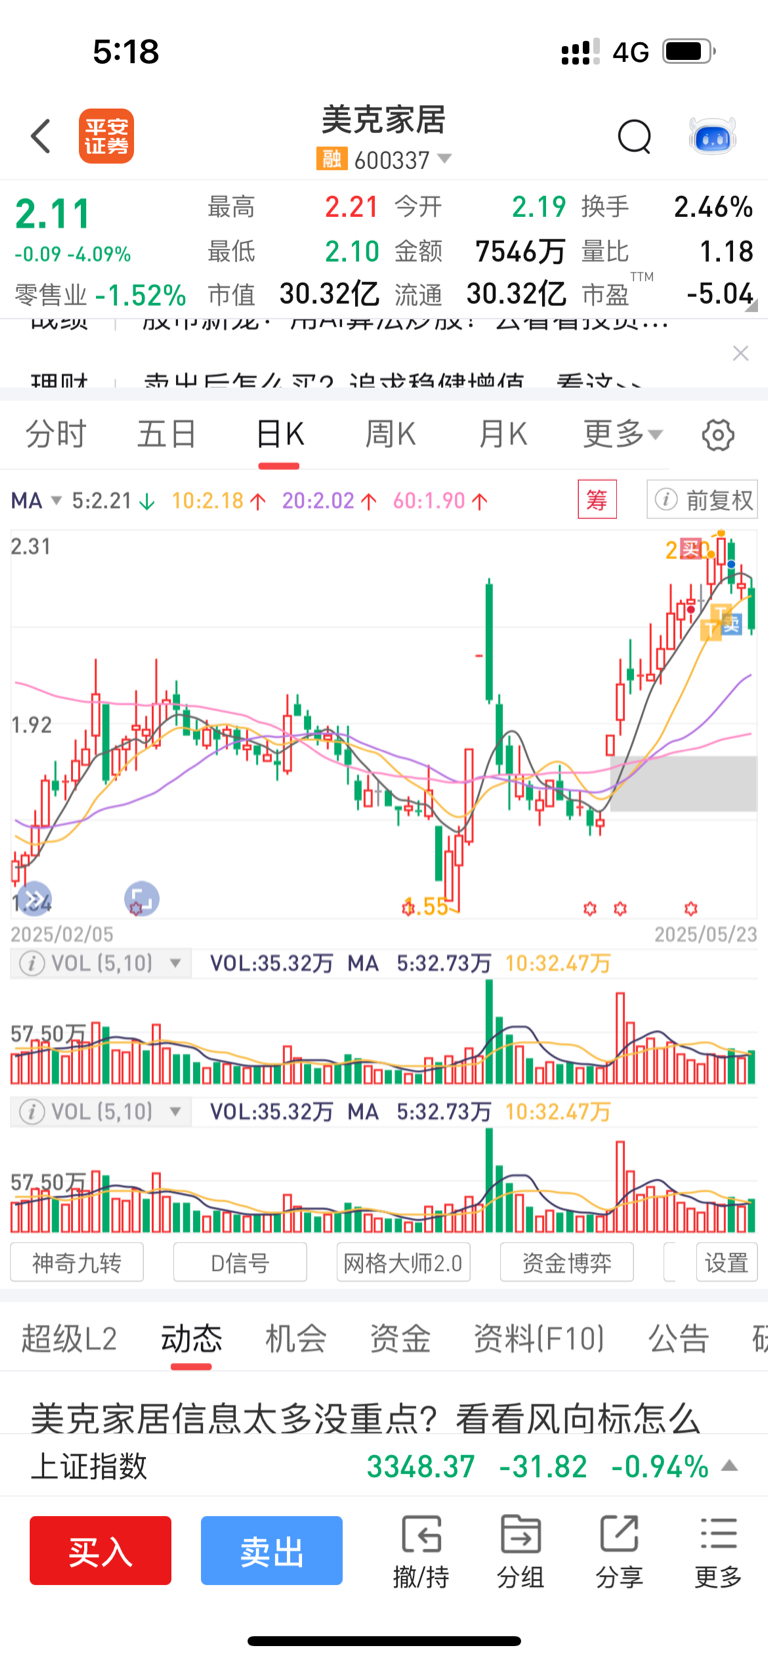Close the news ticker with X
Screen dimensions: 768x1663
(x=740, y=353)
